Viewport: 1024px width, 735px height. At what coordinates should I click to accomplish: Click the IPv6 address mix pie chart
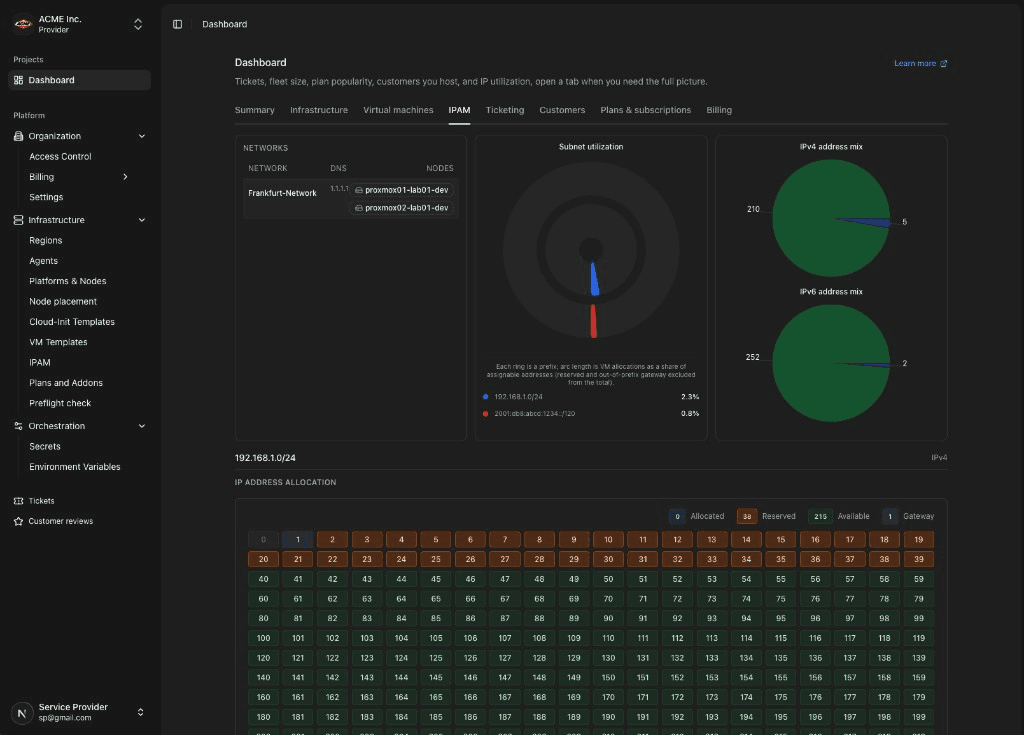[831, 363]
